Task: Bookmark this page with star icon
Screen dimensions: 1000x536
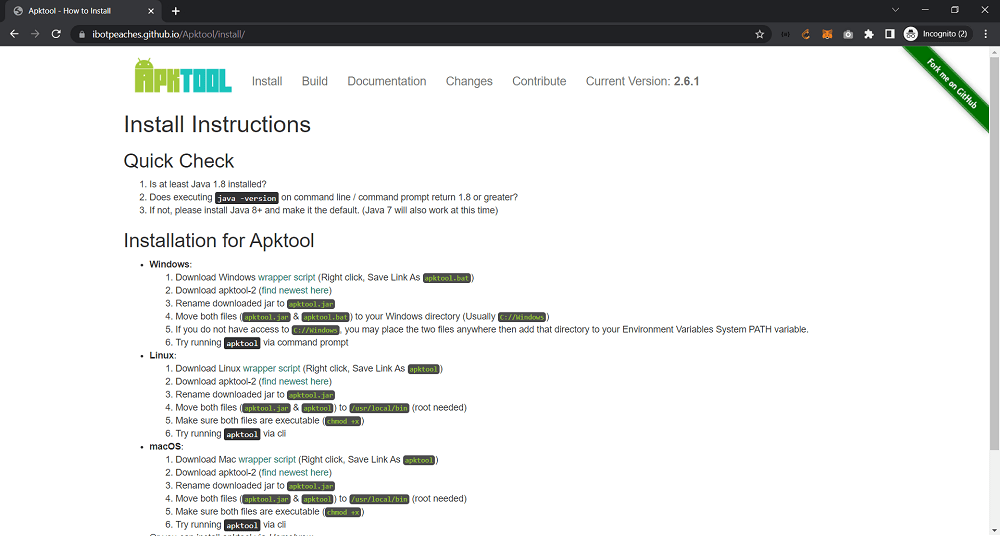Action: coord(760,34)
